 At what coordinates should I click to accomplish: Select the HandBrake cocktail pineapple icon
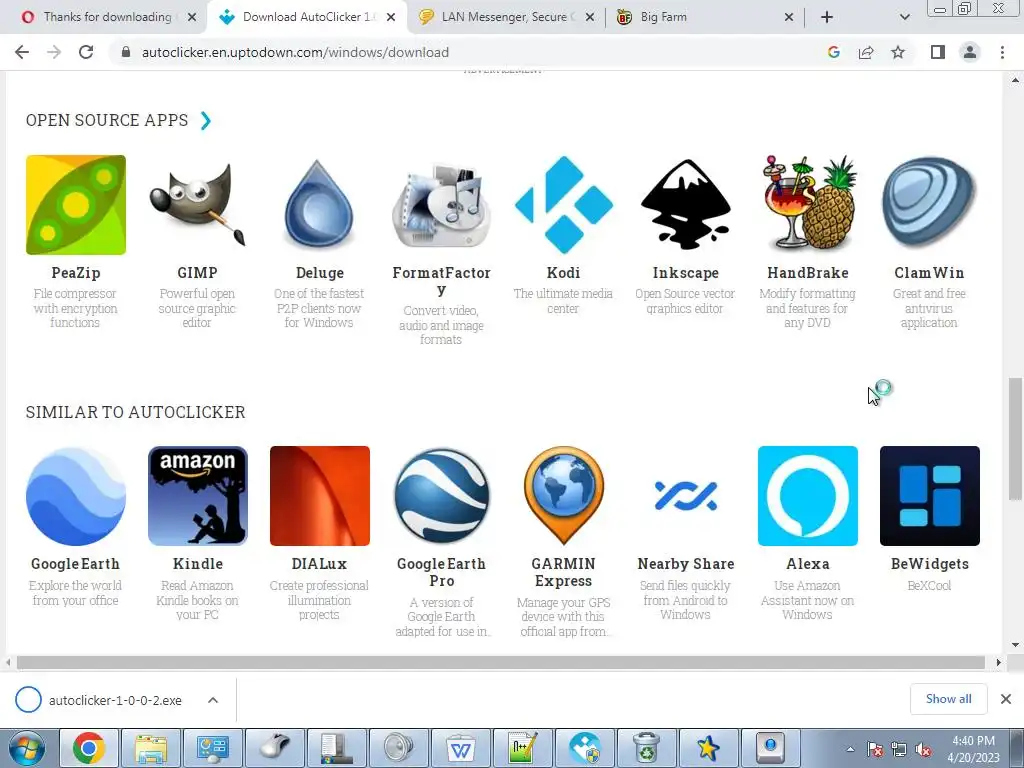(x=808, y=205)
